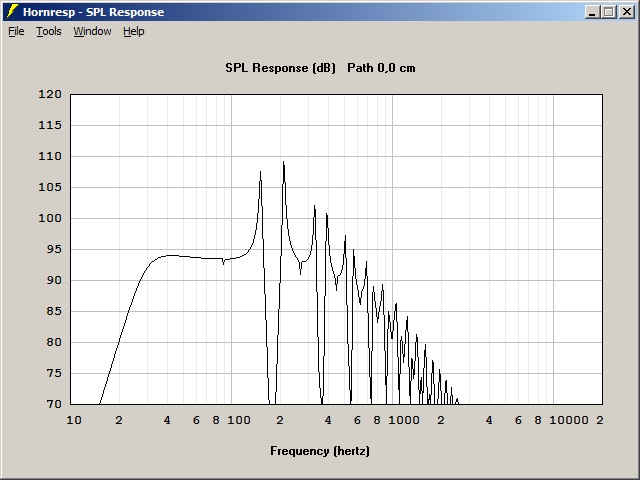Viewport: 640px width, 480px height.
Task: Click the flat curve plateau near 40 Hz
Action: pos(169,256)
